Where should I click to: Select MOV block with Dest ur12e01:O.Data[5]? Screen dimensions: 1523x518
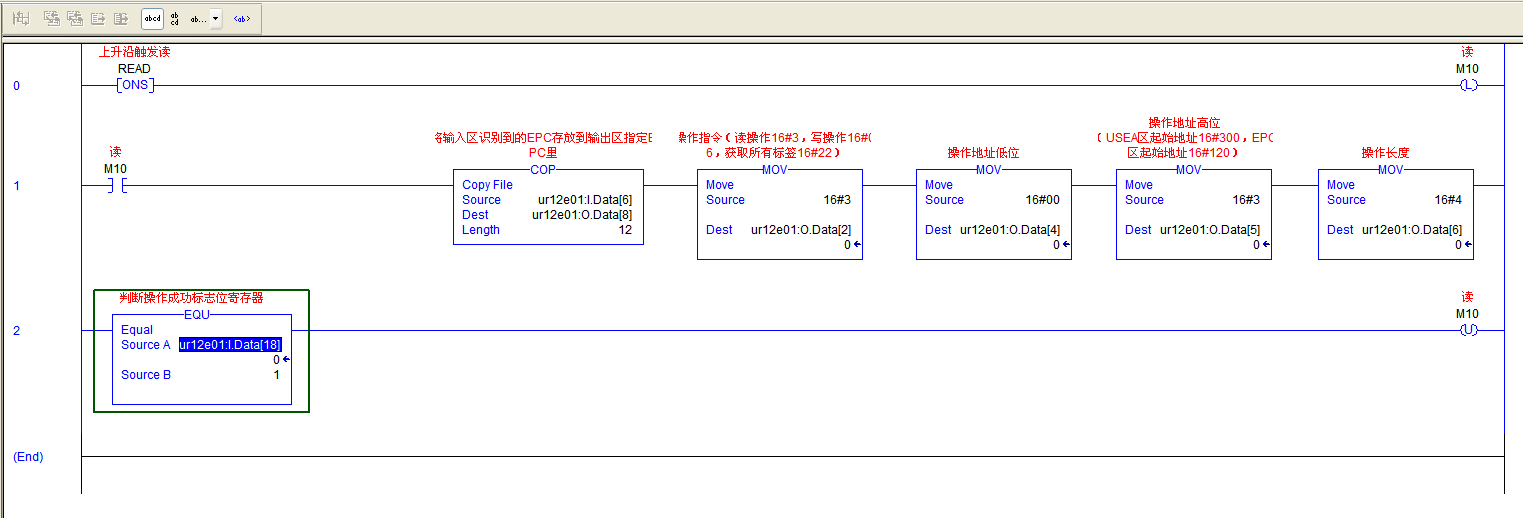pyautogui.click(x=1193, y=214)
